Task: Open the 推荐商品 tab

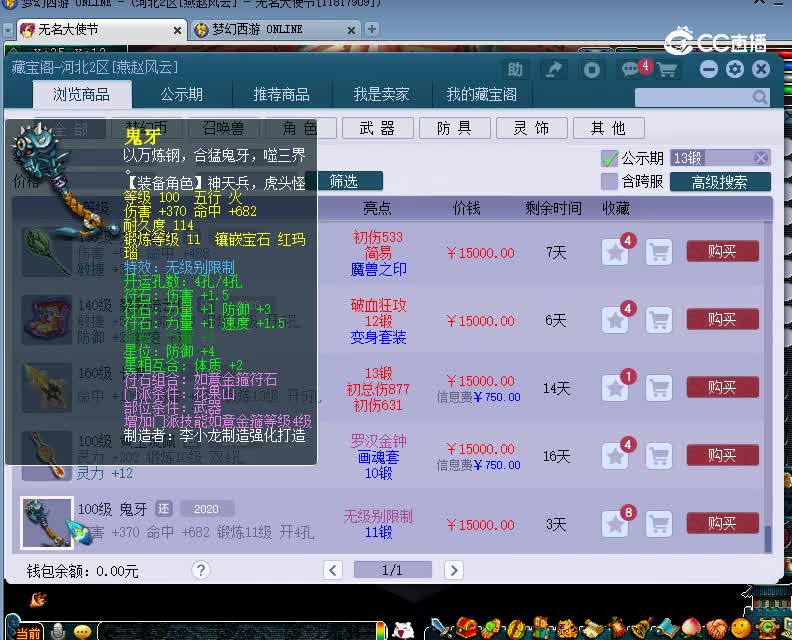Action: 282,94
